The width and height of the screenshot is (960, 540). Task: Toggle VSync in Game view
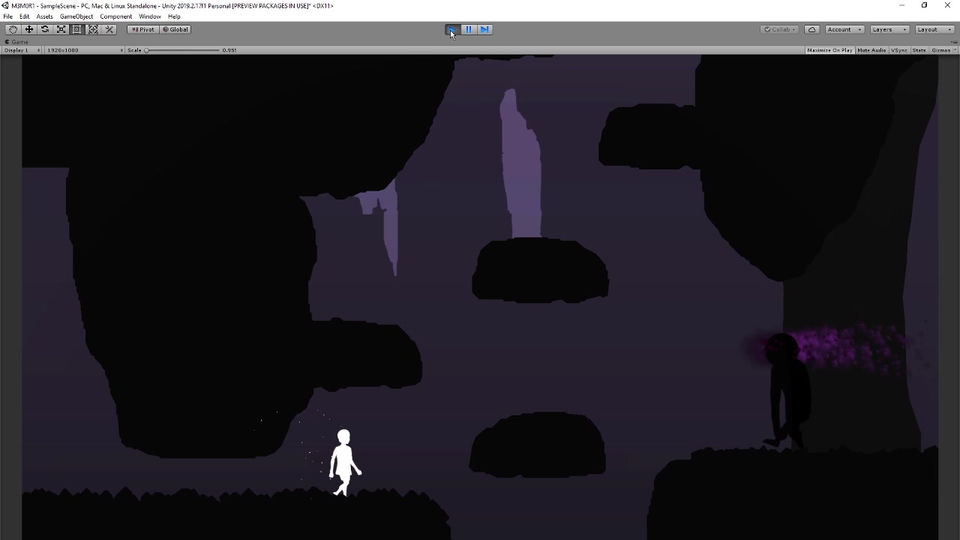click(899, 50)
